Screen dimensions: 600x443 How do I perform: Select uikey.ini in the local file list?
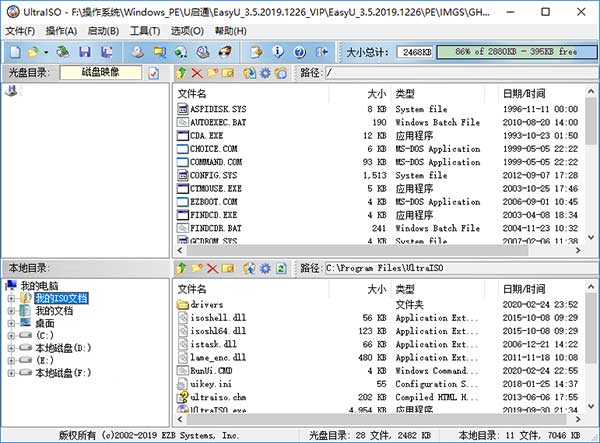click(211, 384)
